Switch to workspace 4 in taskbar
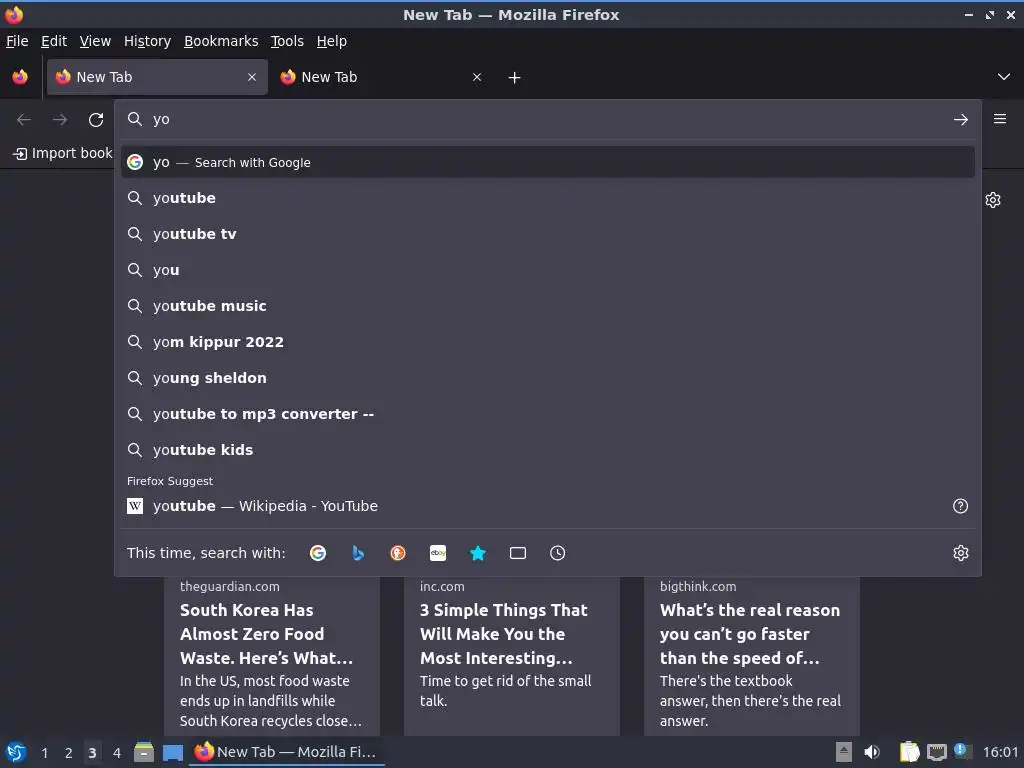1024x768 pixels. pos(117,753)
